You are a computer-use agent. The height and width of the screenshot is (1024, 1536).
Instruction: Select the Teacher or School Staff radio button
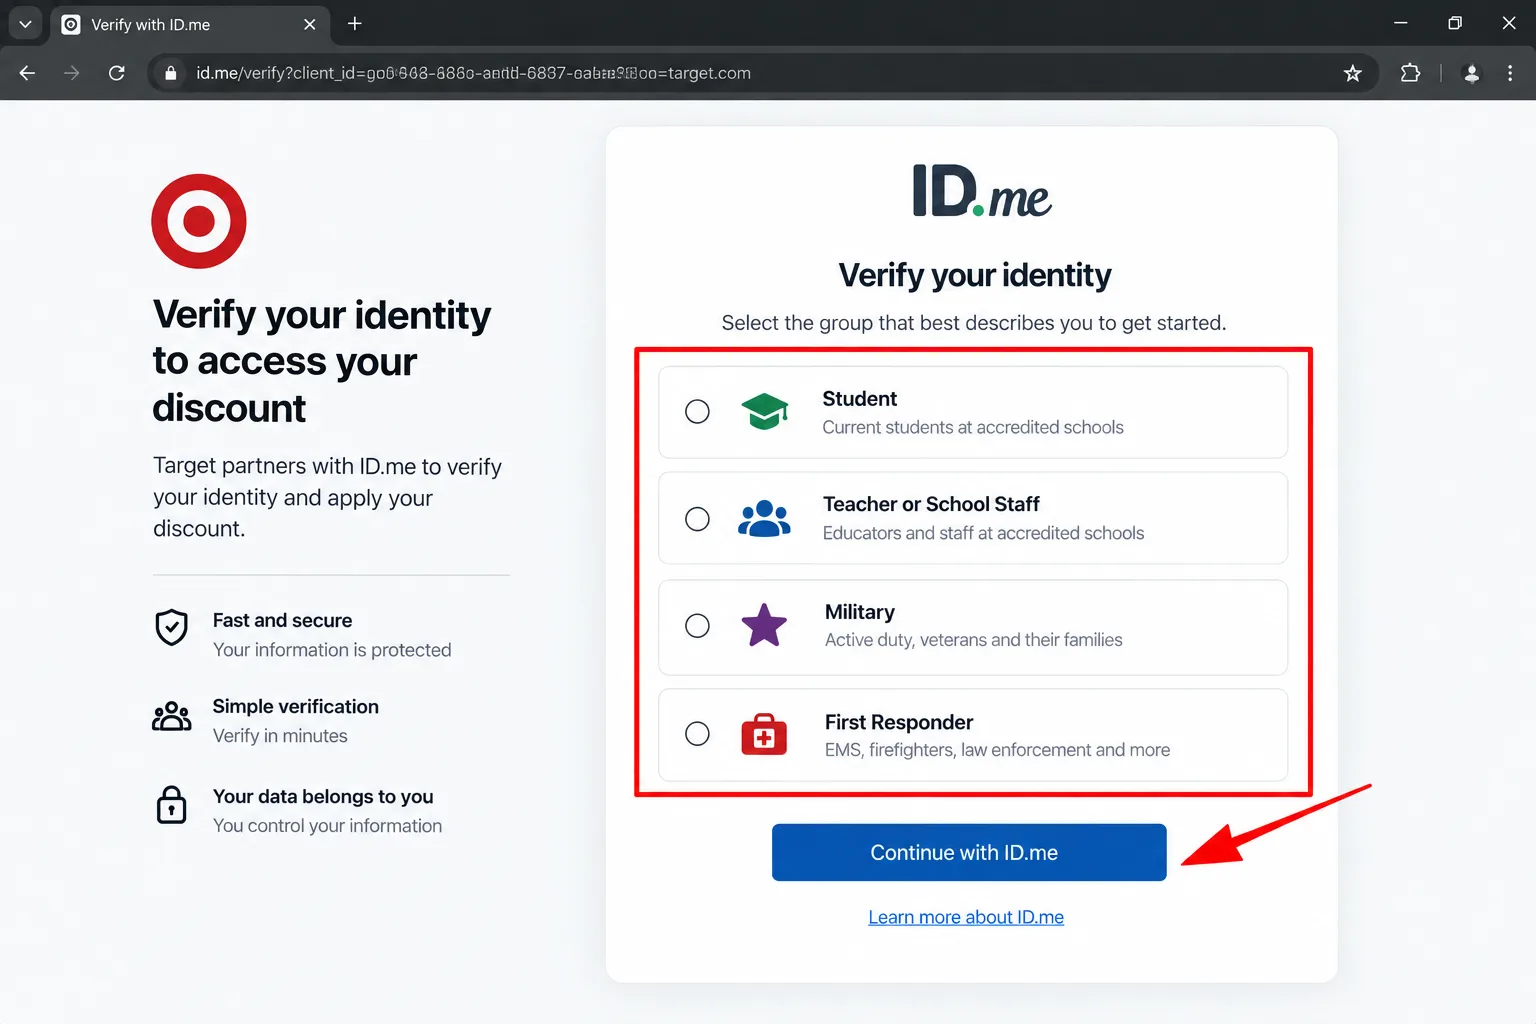point(697,519)
